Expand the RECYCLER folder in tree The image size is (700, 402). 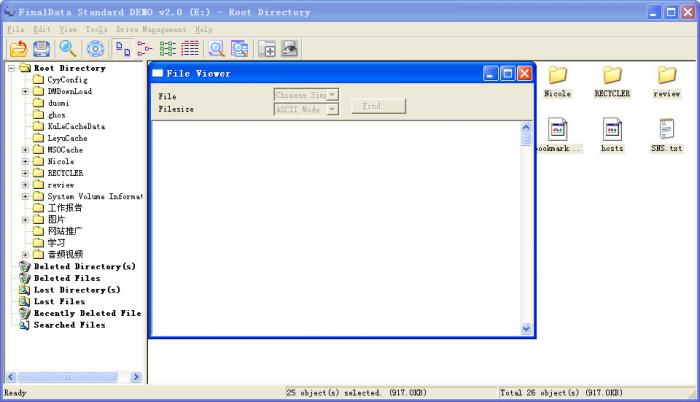tap(25, 173)
